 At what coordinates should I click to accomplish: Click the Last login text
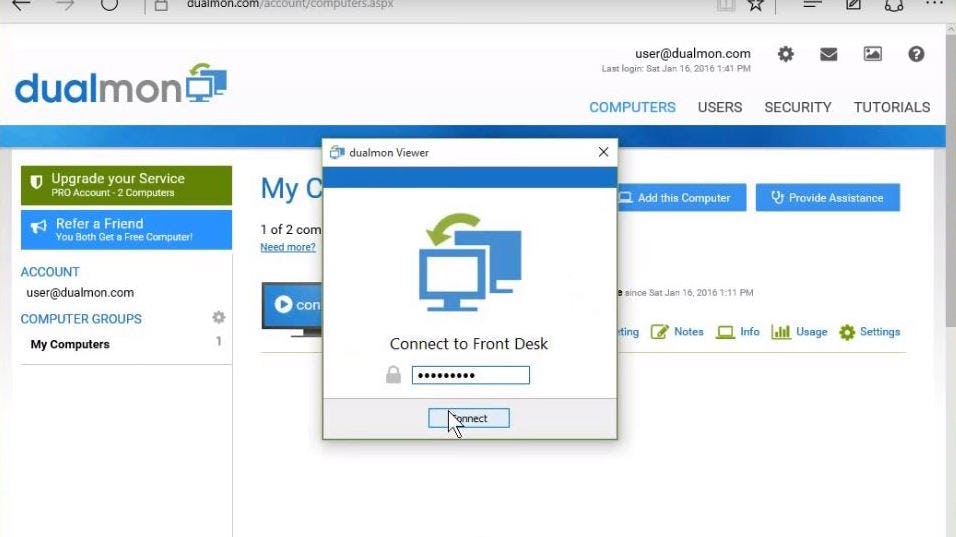pos(676,68)
